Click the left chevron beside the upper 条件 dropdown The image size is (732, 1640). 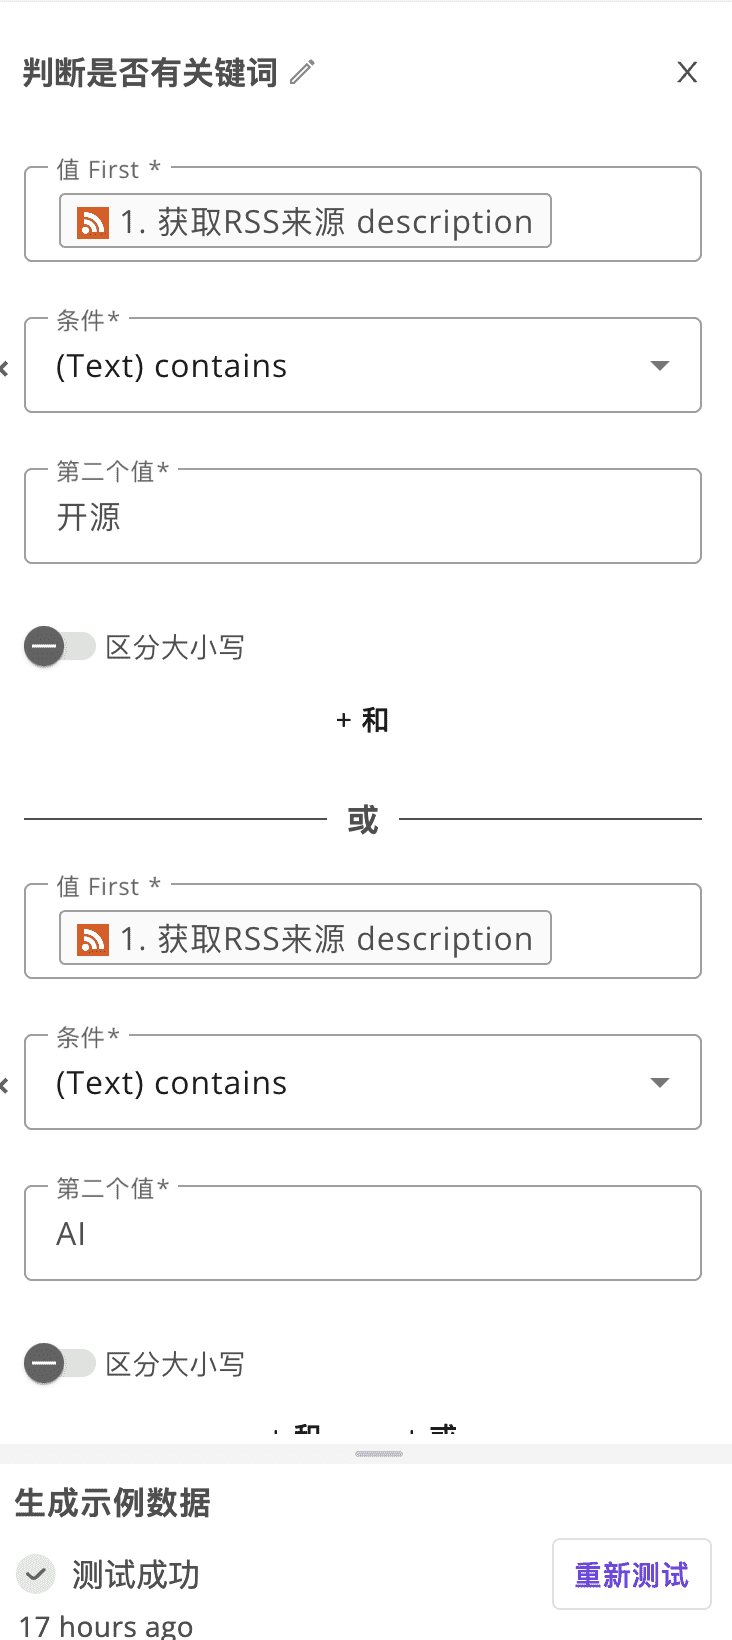click(x=4, y=368)
